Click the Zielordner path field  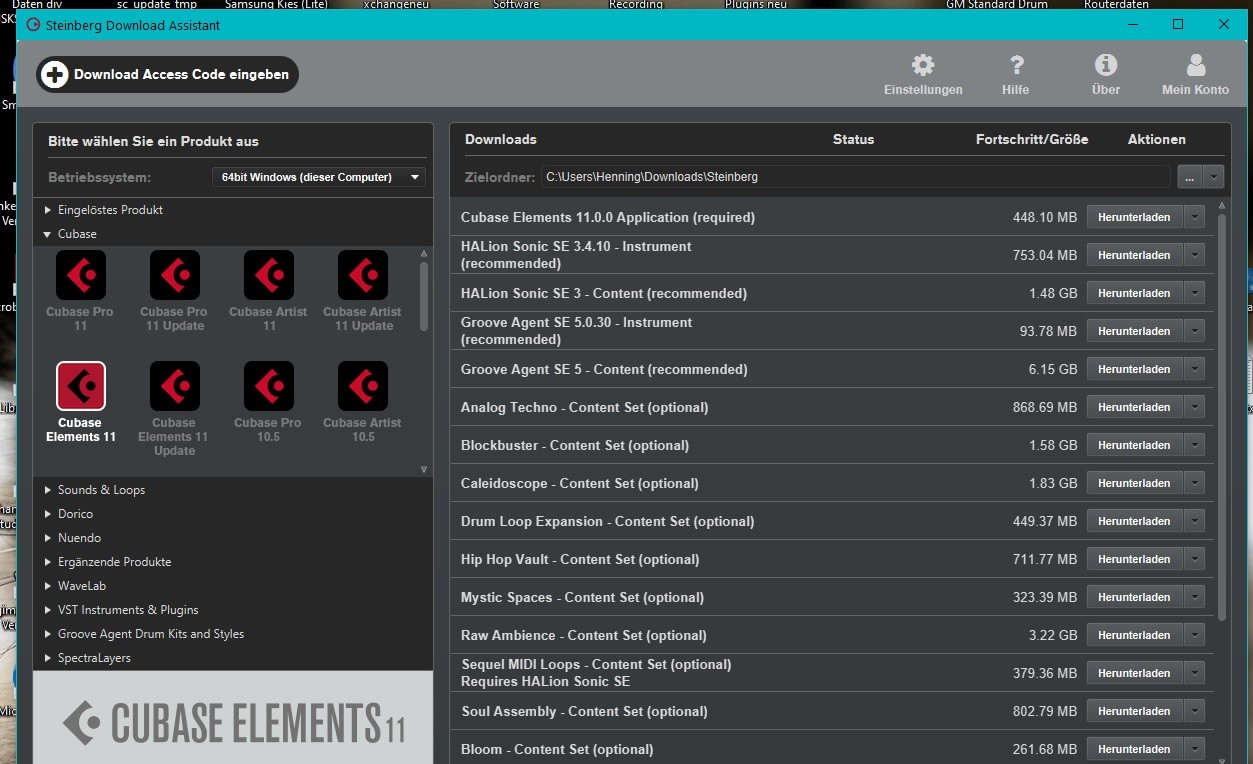[x=856, y=177]
